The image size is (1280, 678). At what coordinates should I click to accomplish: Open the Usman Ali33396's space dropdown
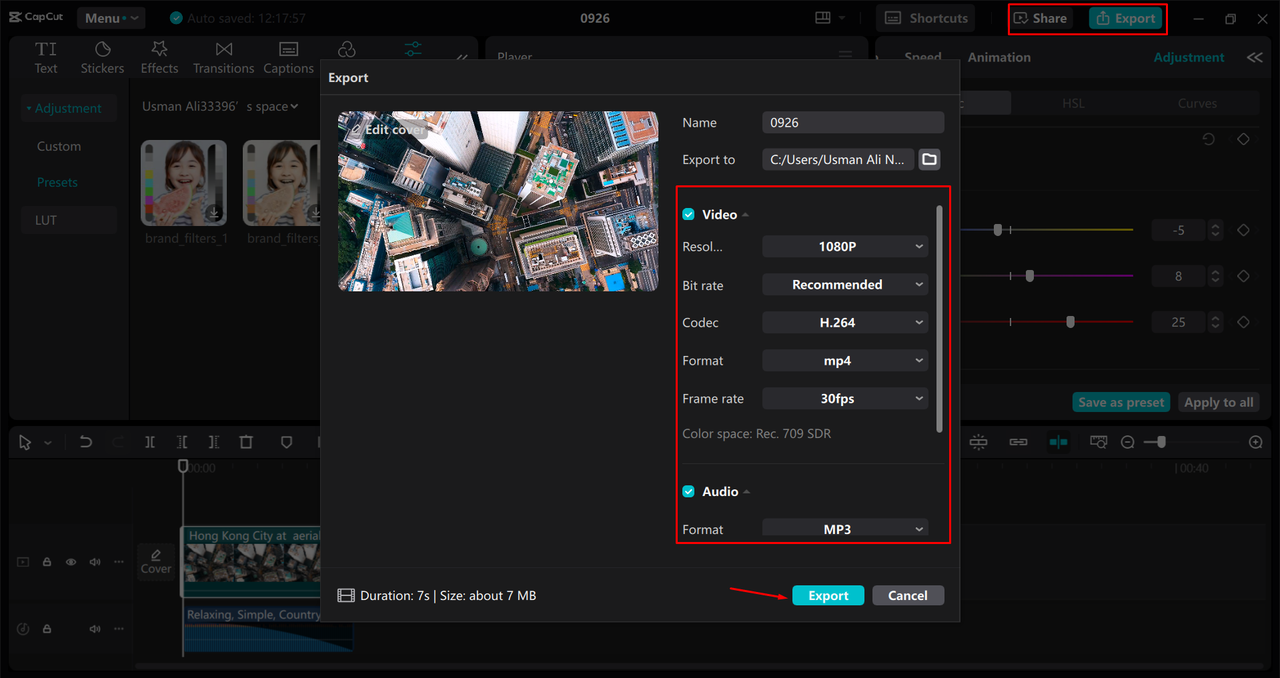tap(220, 106)
